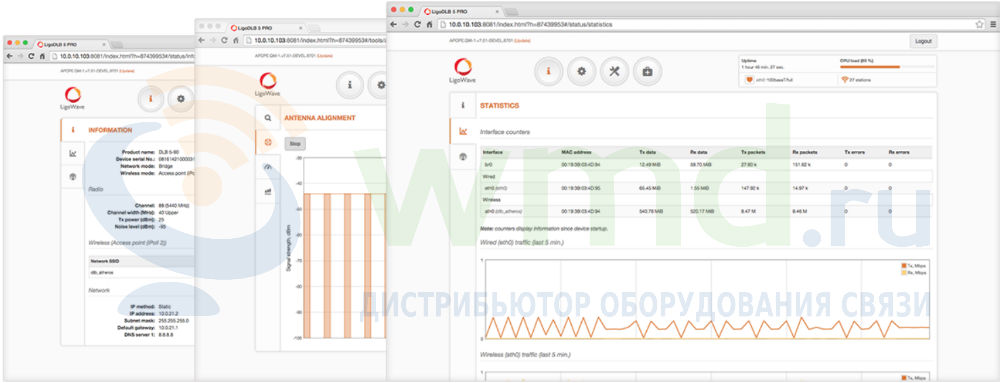Click LigoWave logo in Information window
Screen dimensions: 1000x383
73,99
